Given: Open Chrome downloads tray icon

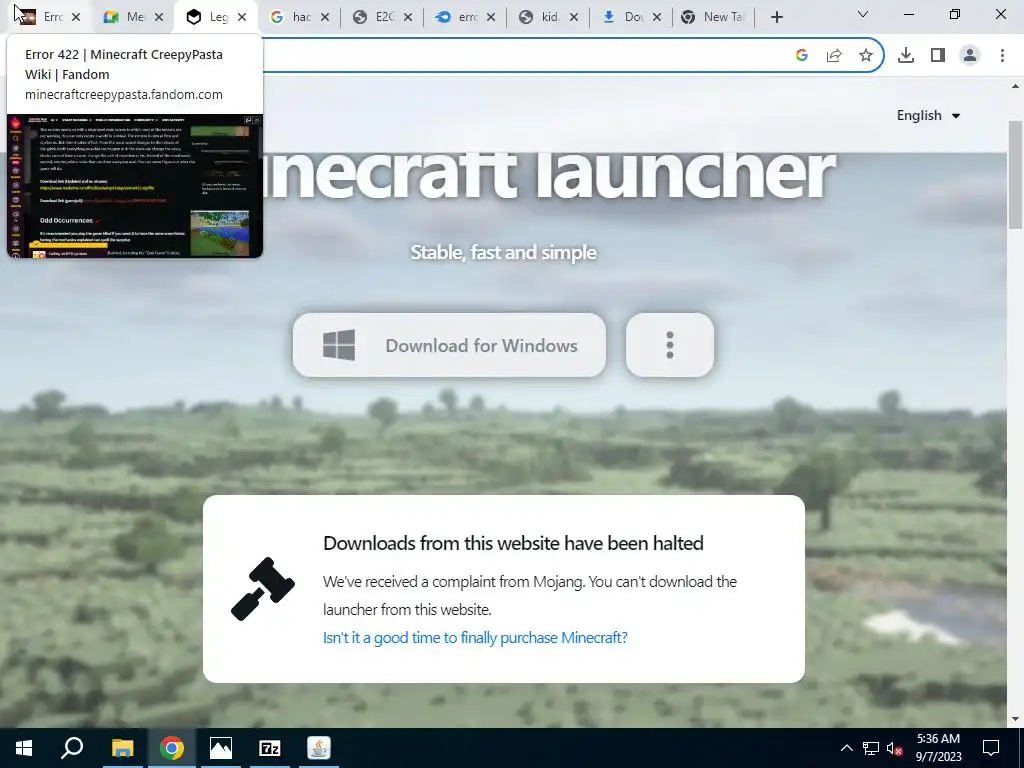Looking at the screenshot, I should [906, 56].
